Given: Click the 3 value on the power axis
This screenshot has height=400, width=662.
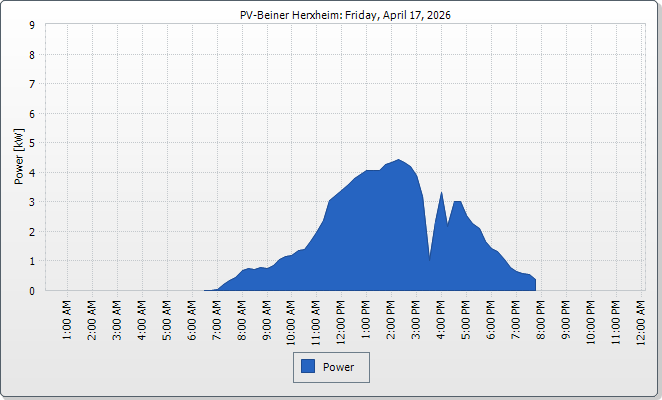Looking at the screenshot, I should pyautogui.click(x=32, y=202).
